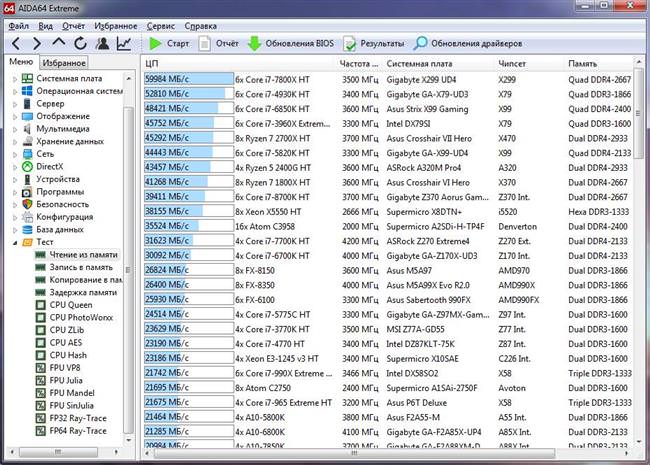Image resolution: width=650 pixels, height=465 pixels.
Task: Select the Хранение данных drive icon
Action: coord(27,141)
